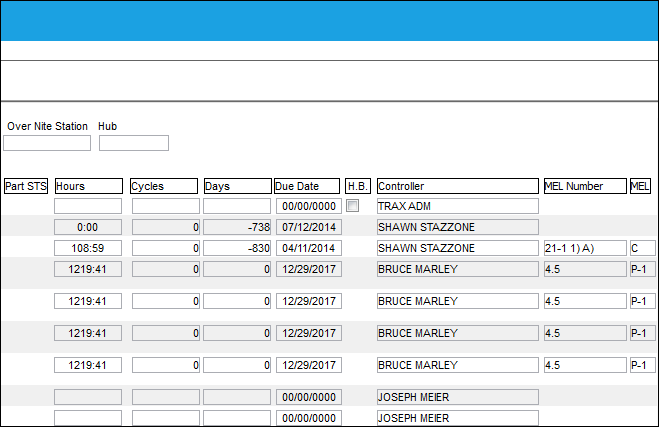Sort by the Hours column header

89,186
